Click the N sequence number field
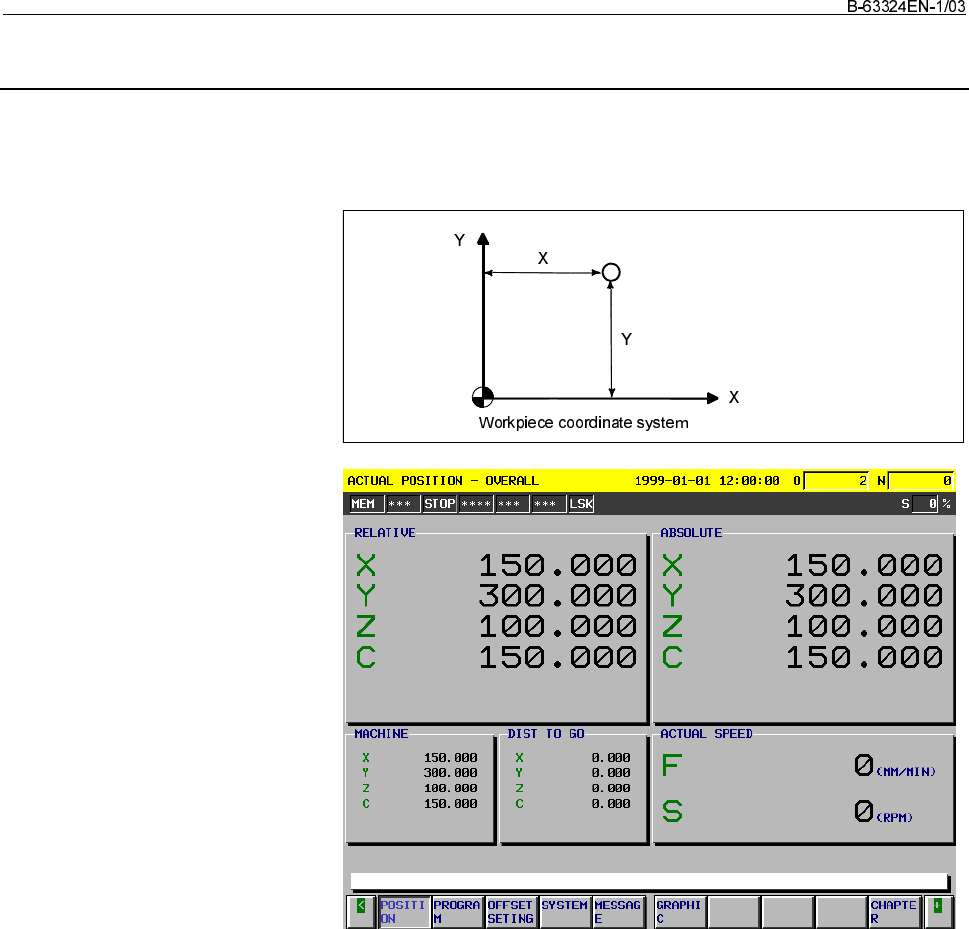The width and height of the screenshot is (969, 929). (x=920, y=481)
